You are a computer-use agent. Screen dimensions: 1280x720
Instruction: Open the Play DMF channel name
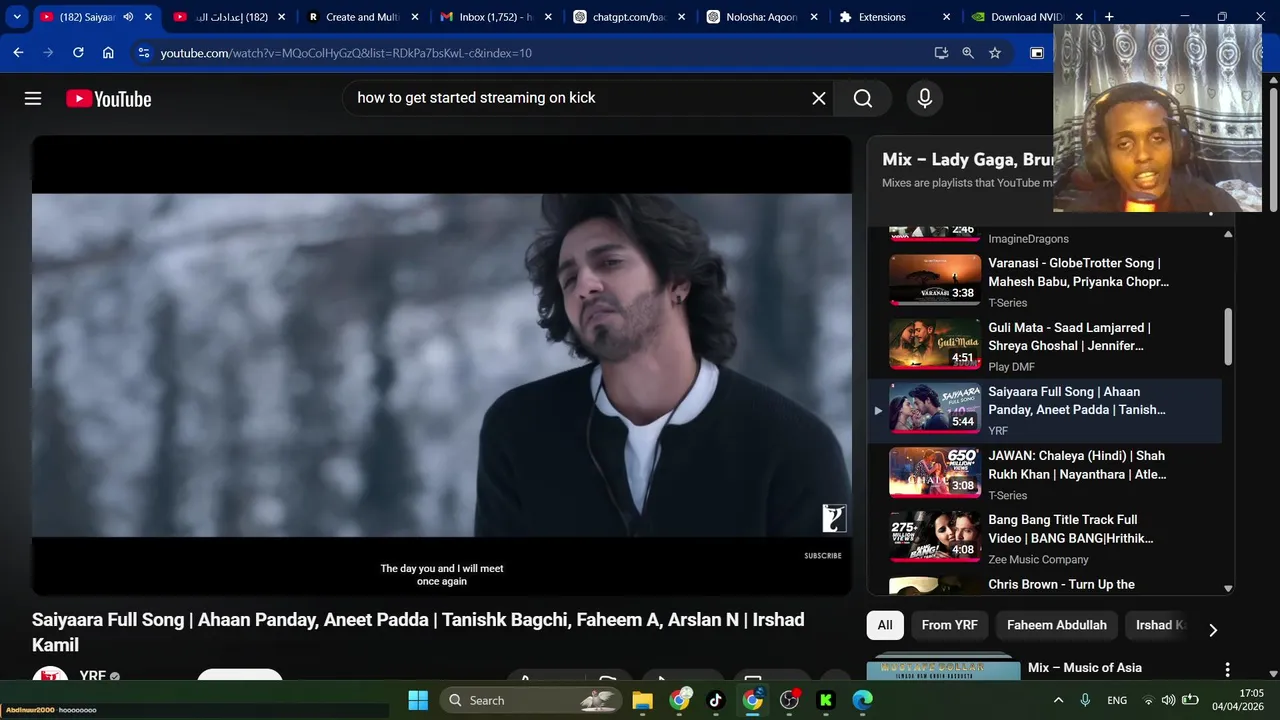click(1012, 367)
